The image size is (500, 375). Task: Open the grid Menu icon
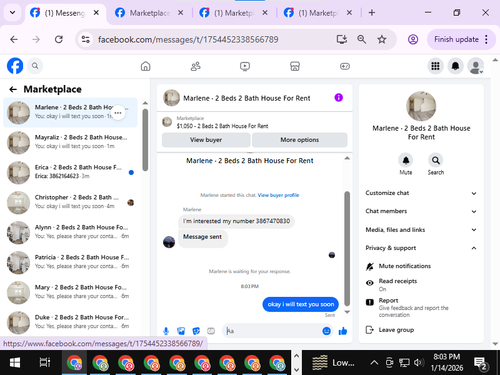(x=435, y=66)
